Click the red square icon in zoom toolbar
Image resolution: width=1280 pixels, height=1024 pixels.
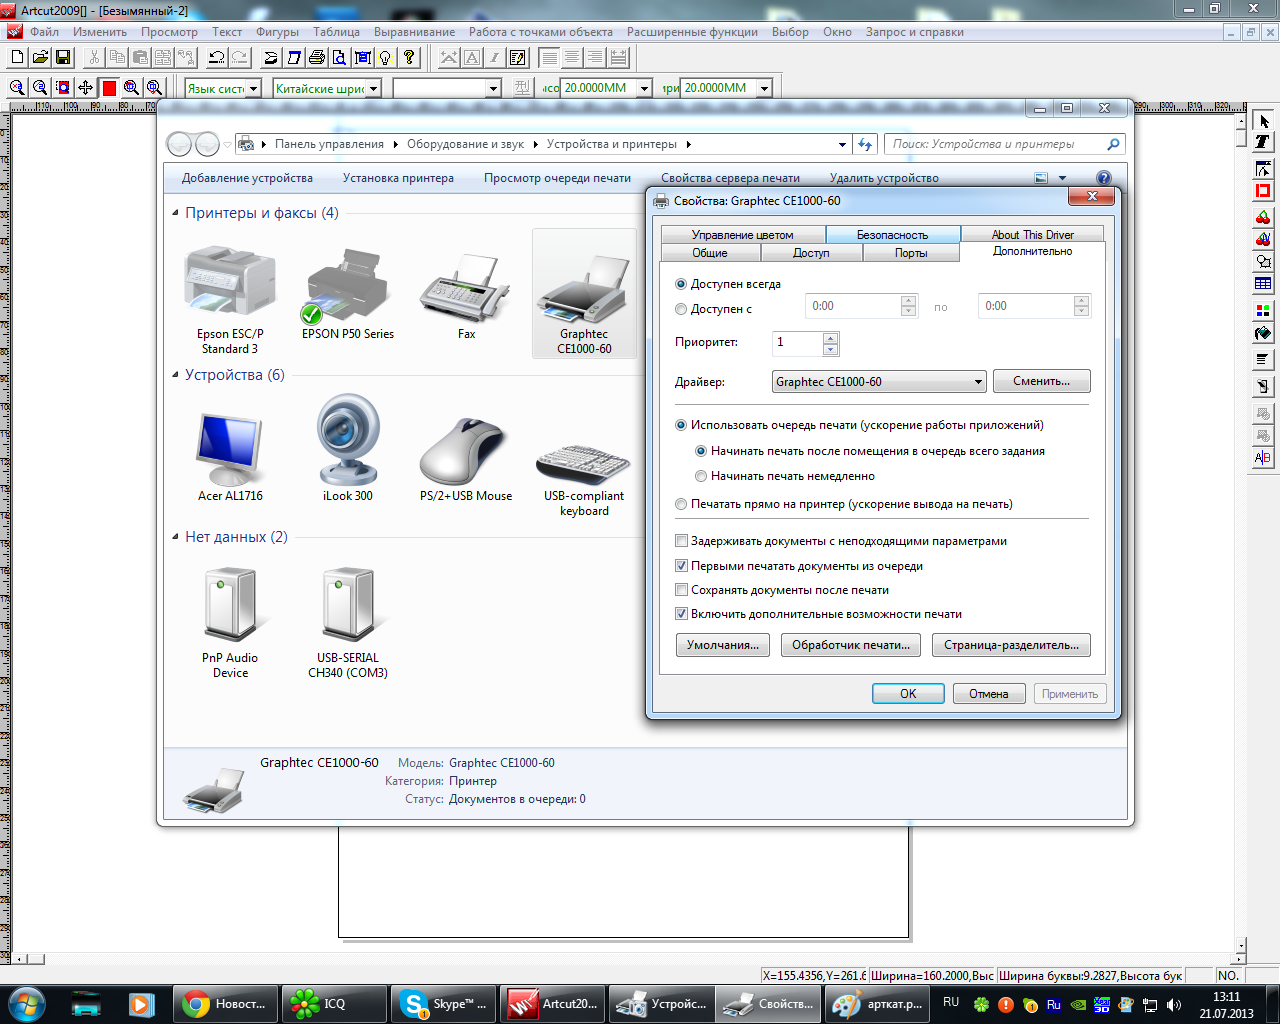pyautogui.click(x=109, y=88)
